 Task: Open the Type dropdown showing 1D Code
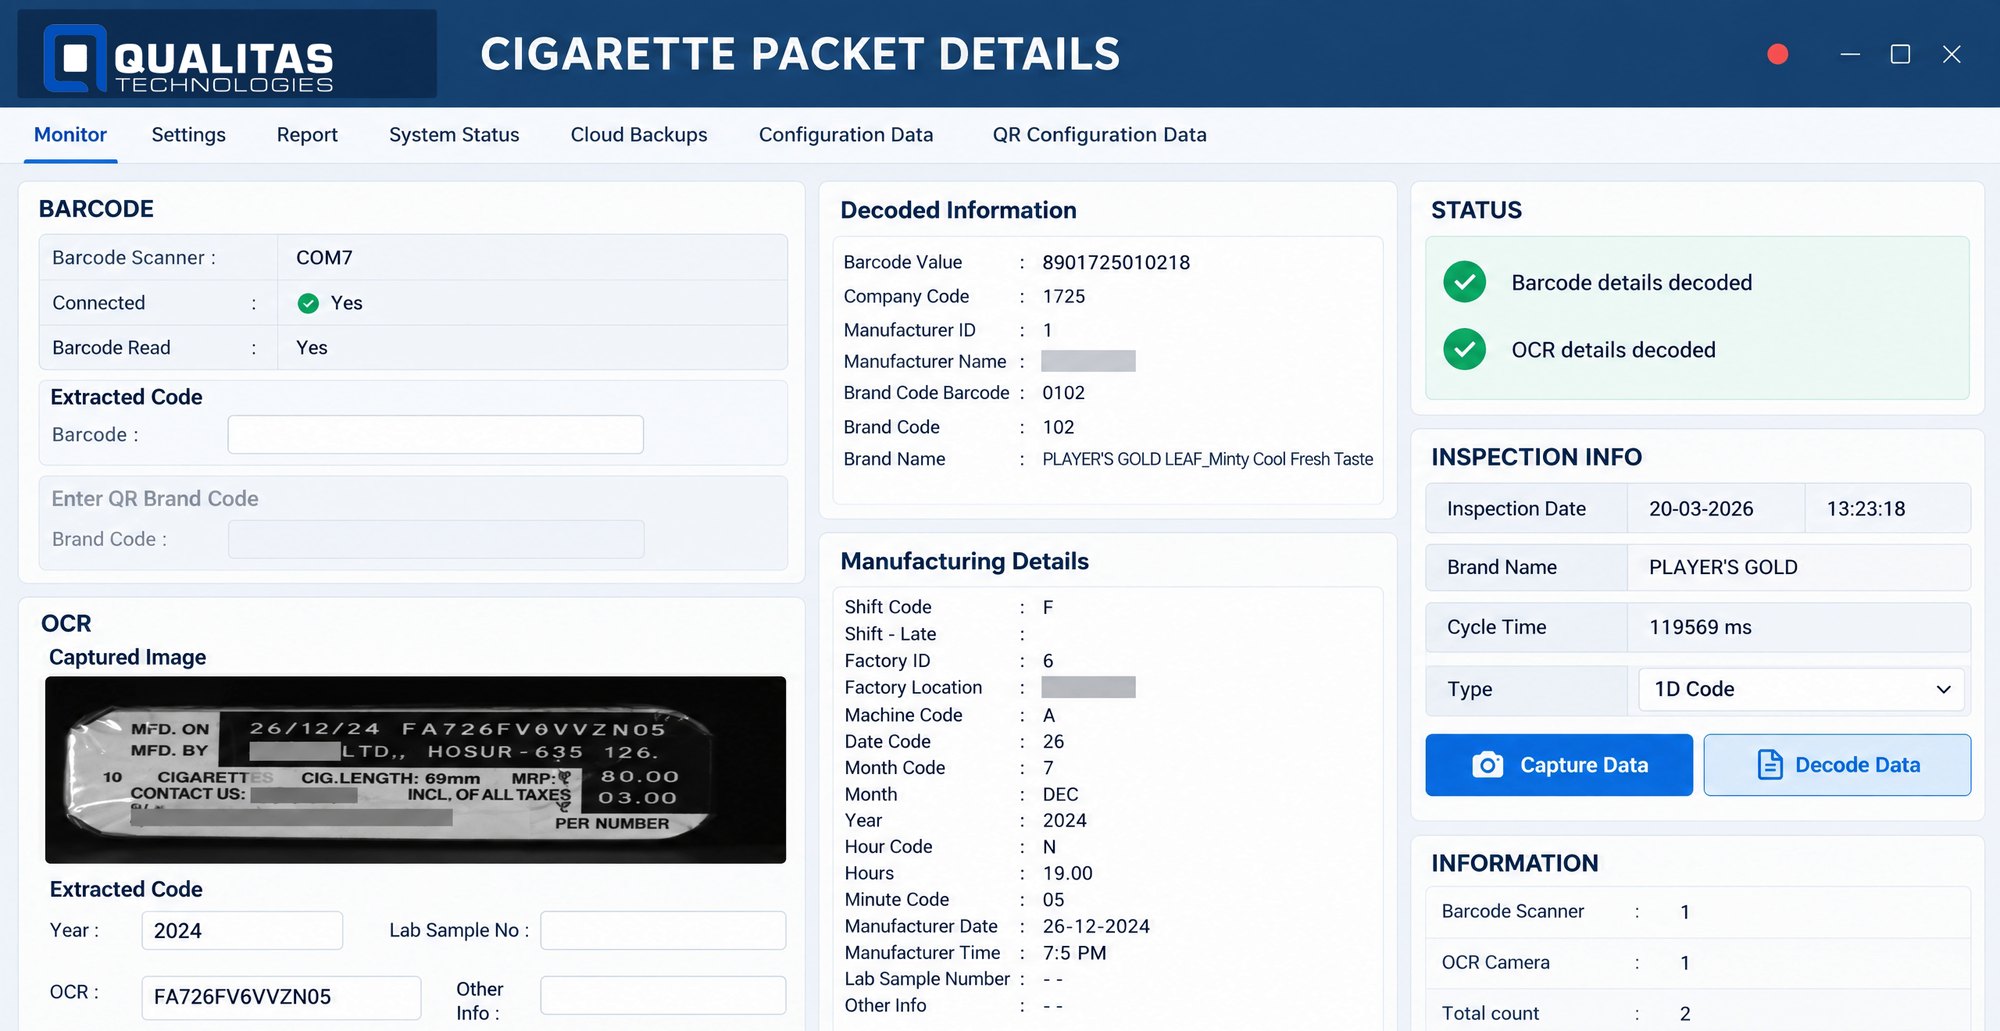click(x=1801, y=689)
